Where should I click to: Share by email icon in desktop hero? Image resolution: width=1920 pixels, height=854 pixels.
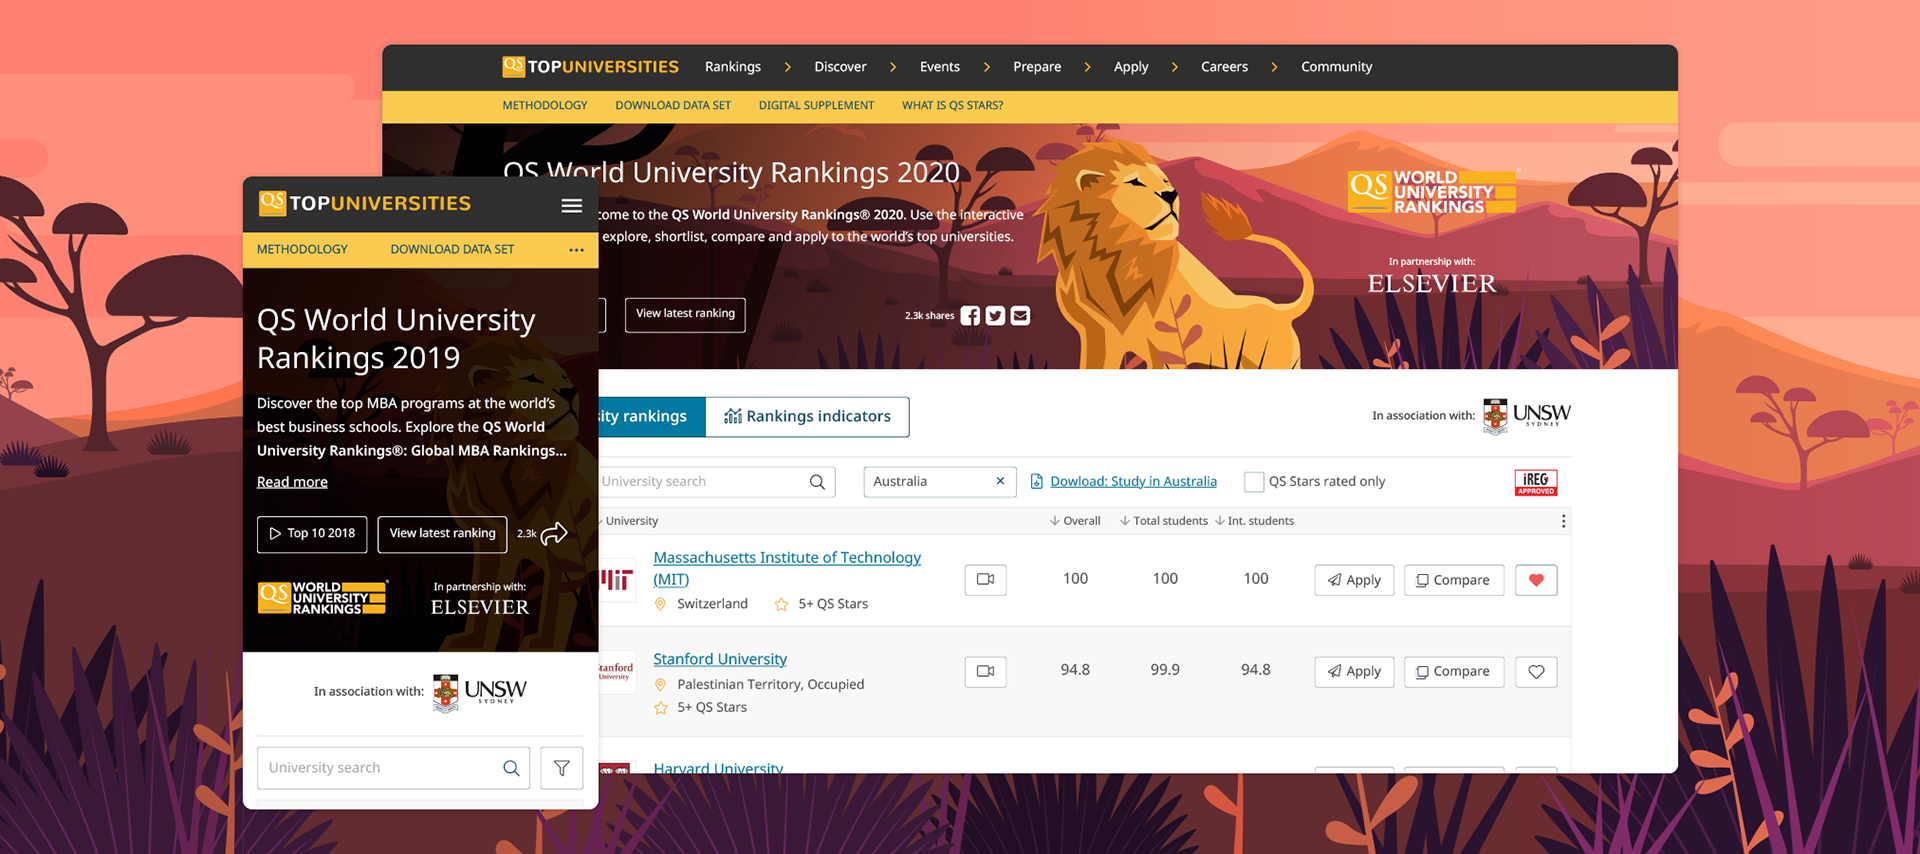click(1020, 316)
